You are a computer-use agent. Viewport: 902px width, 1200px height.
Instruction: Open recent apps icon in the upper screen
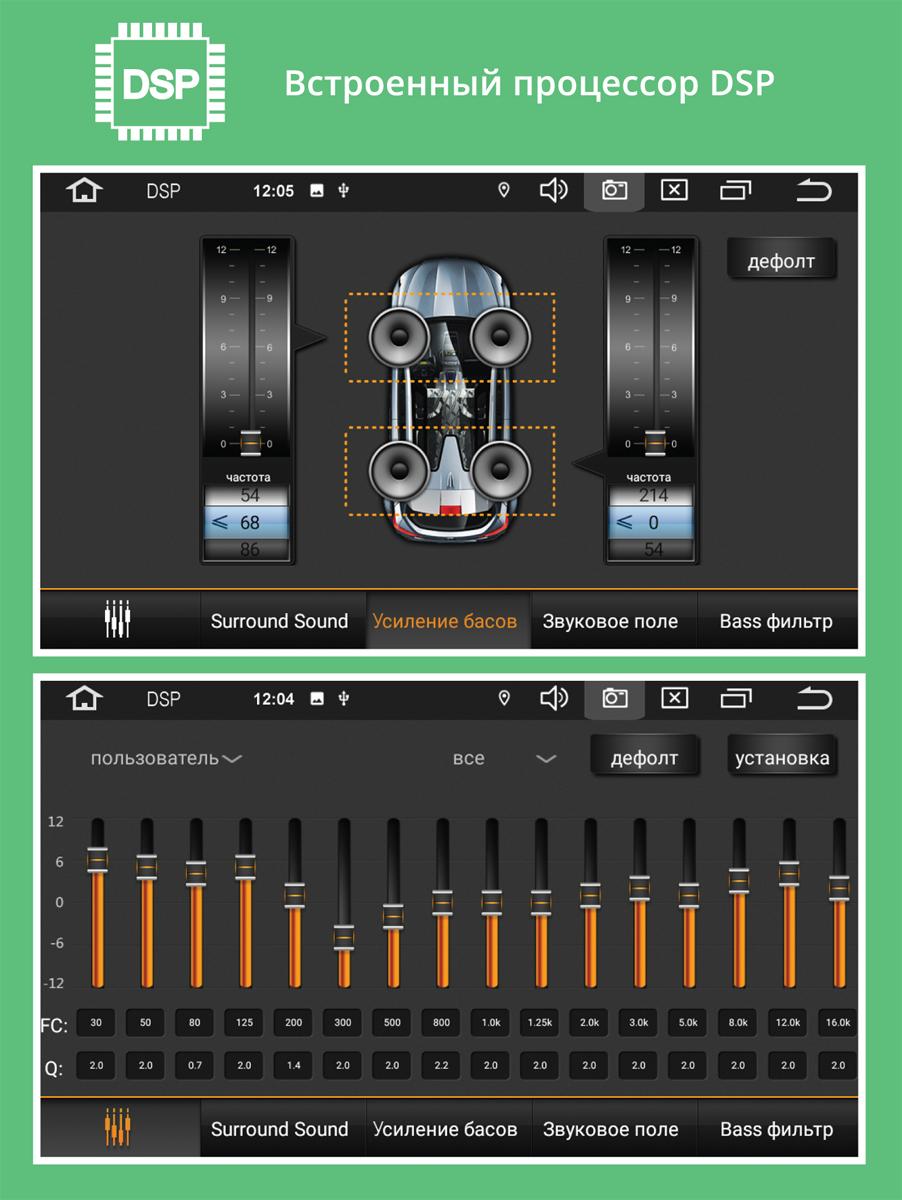pyautogui.click(x=735, y=190)
